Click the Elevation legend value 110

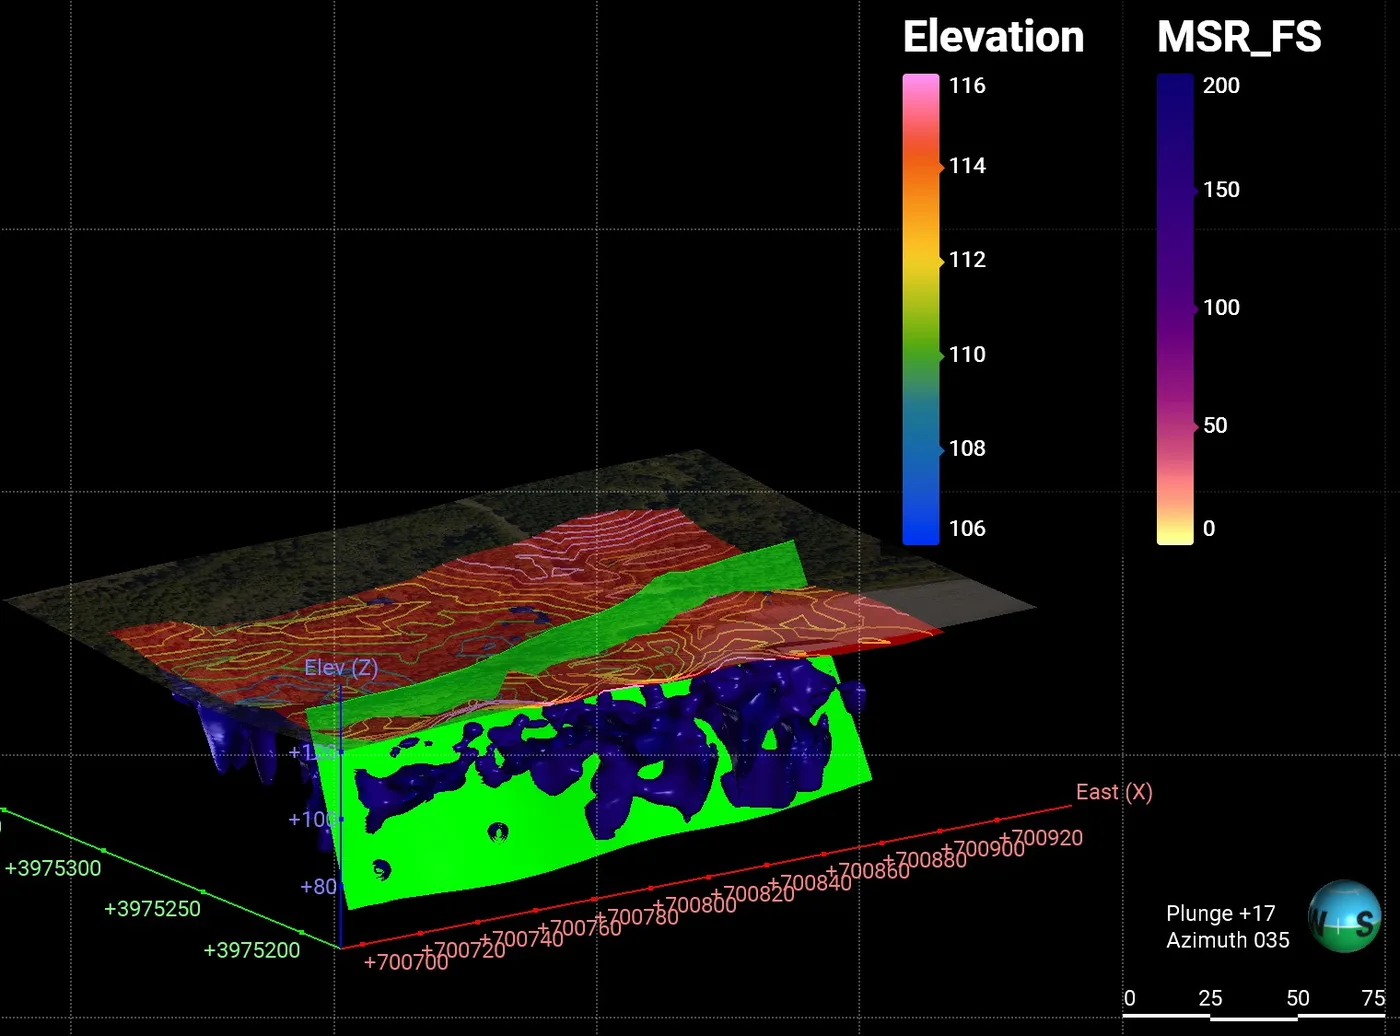[967, 355]
